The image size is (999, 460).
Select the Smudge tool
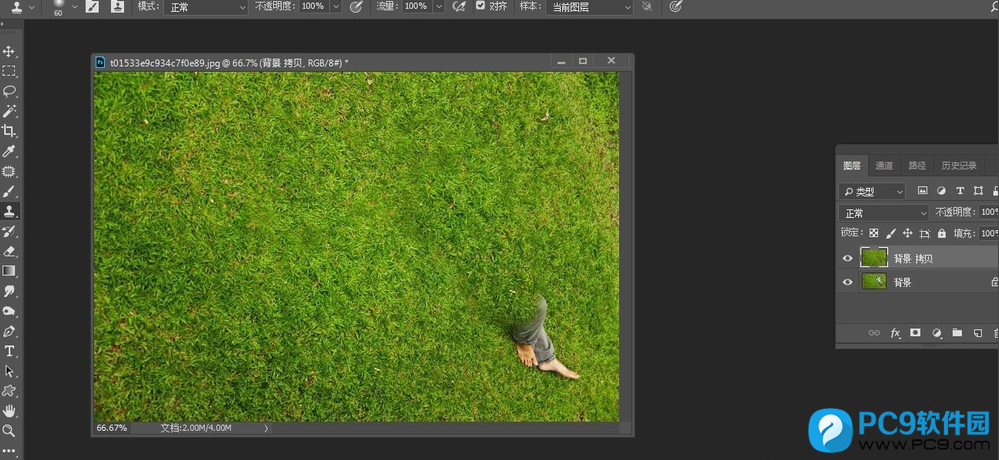click(9, 291)
